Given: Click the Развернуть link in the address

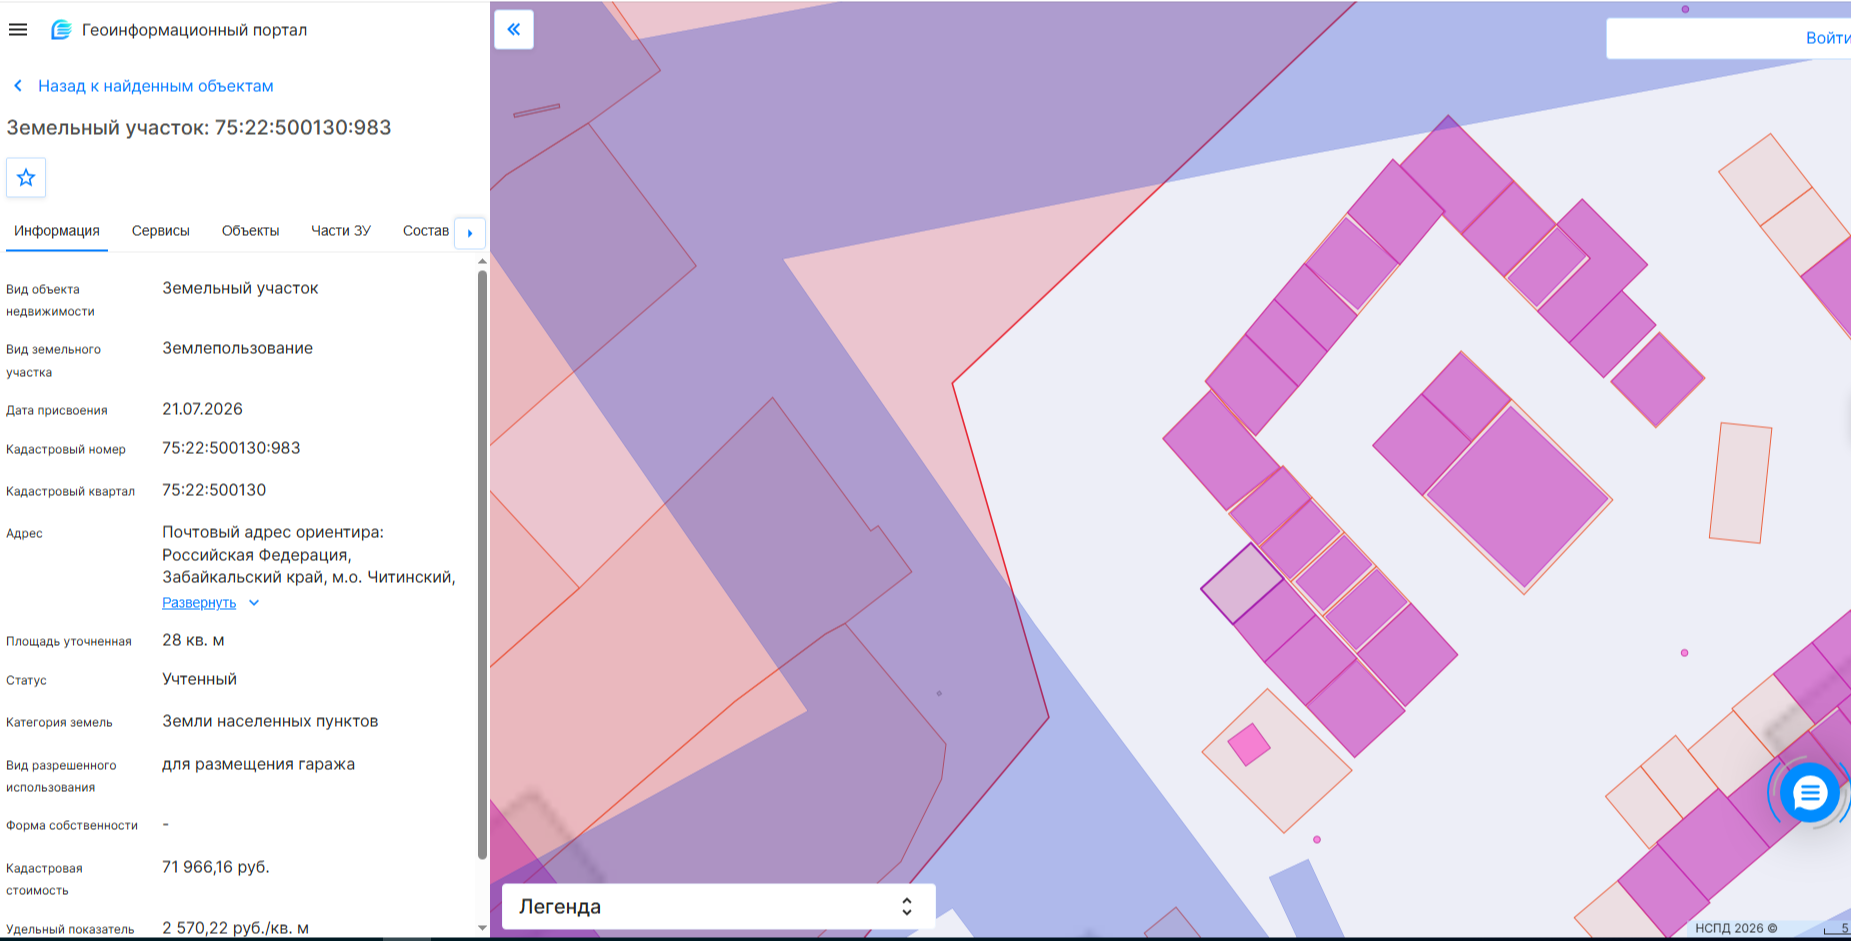Looking at the screenshot, I should 199,603.
